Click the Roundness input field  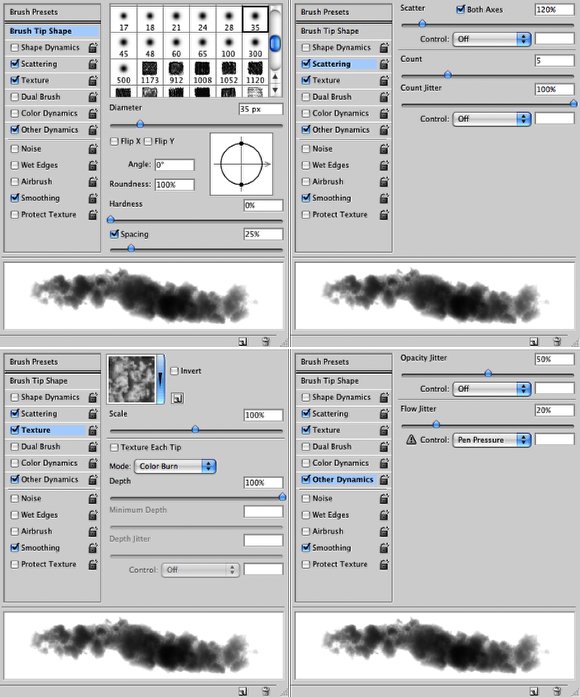point(174,184)
